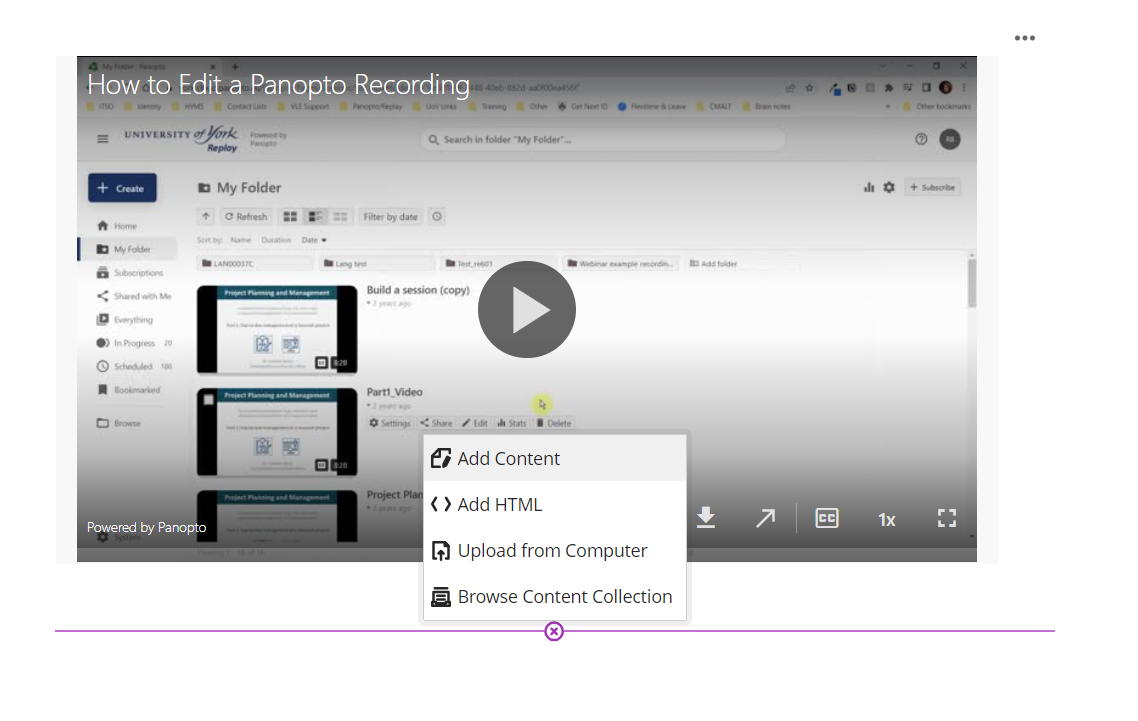This screenshot has height=721, width=1138.
Task: Click the help question mark icon
Action: [x=921, y=139]
